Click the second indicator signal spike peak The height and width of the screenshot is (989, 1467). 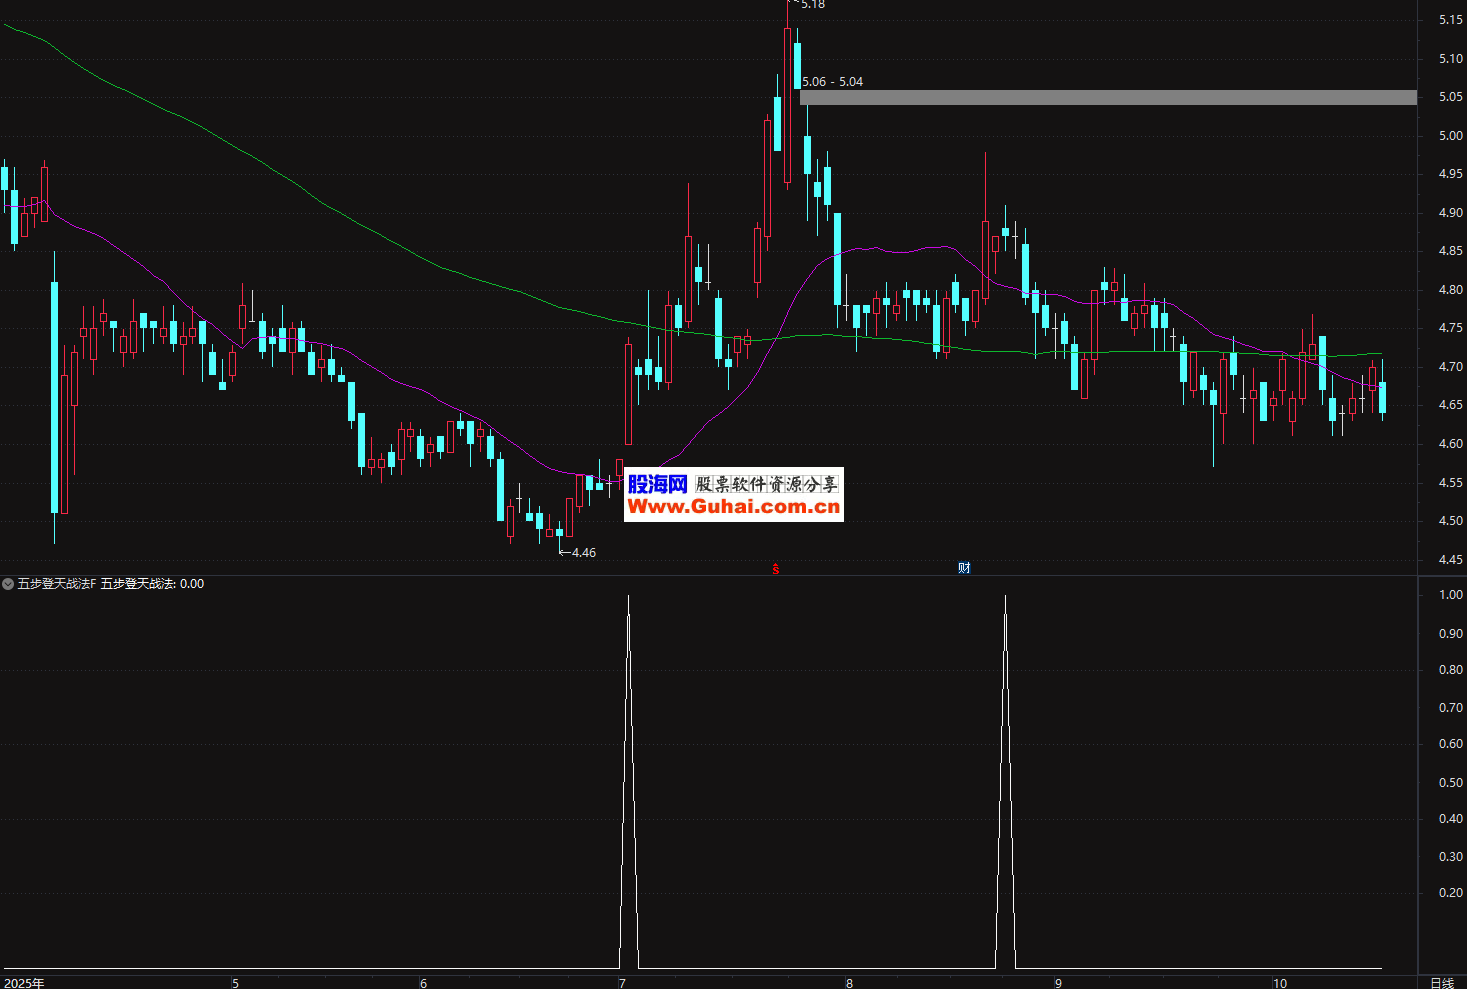(x=1005, y=597)
